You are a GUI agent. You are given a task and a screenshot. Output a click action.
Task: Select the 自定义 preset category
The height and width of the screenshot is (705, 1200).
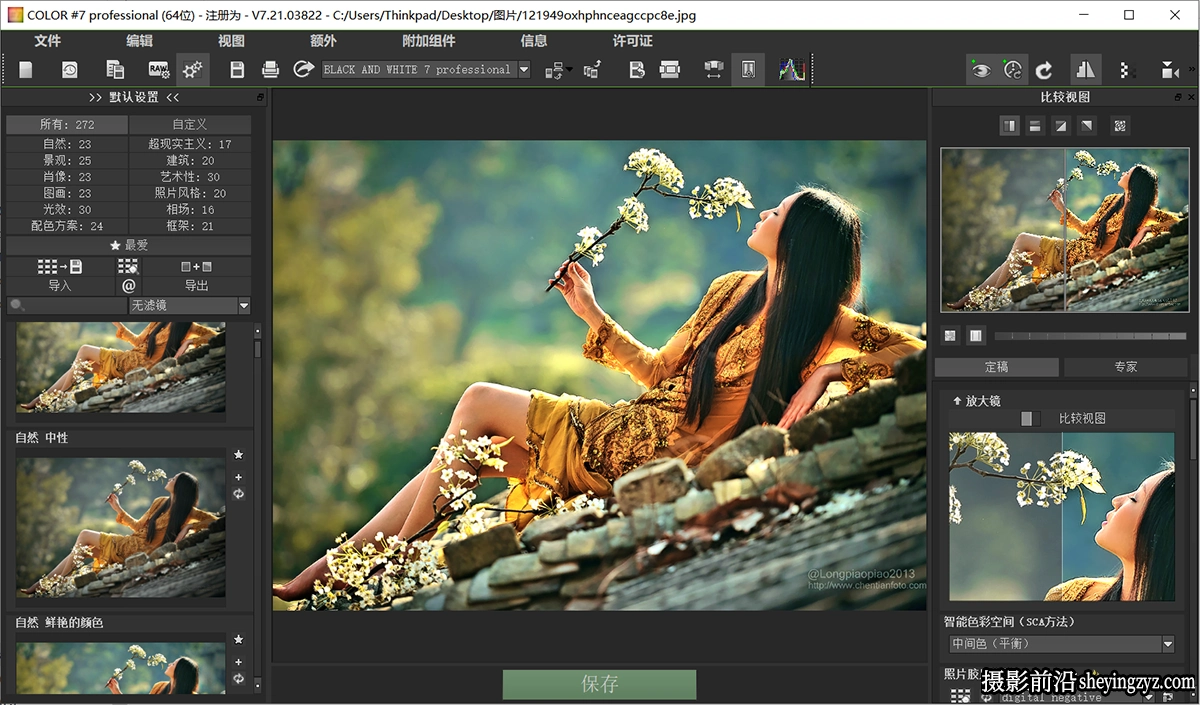pos(190,125)
